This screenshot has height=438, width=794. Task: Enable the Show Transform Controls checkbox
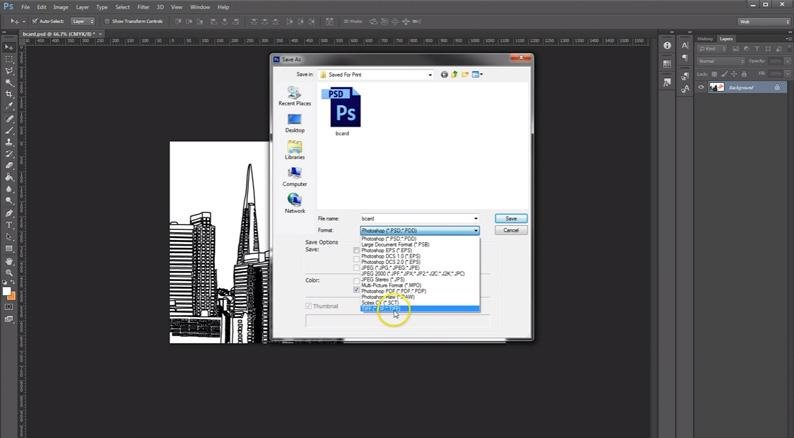pos(106,20)
